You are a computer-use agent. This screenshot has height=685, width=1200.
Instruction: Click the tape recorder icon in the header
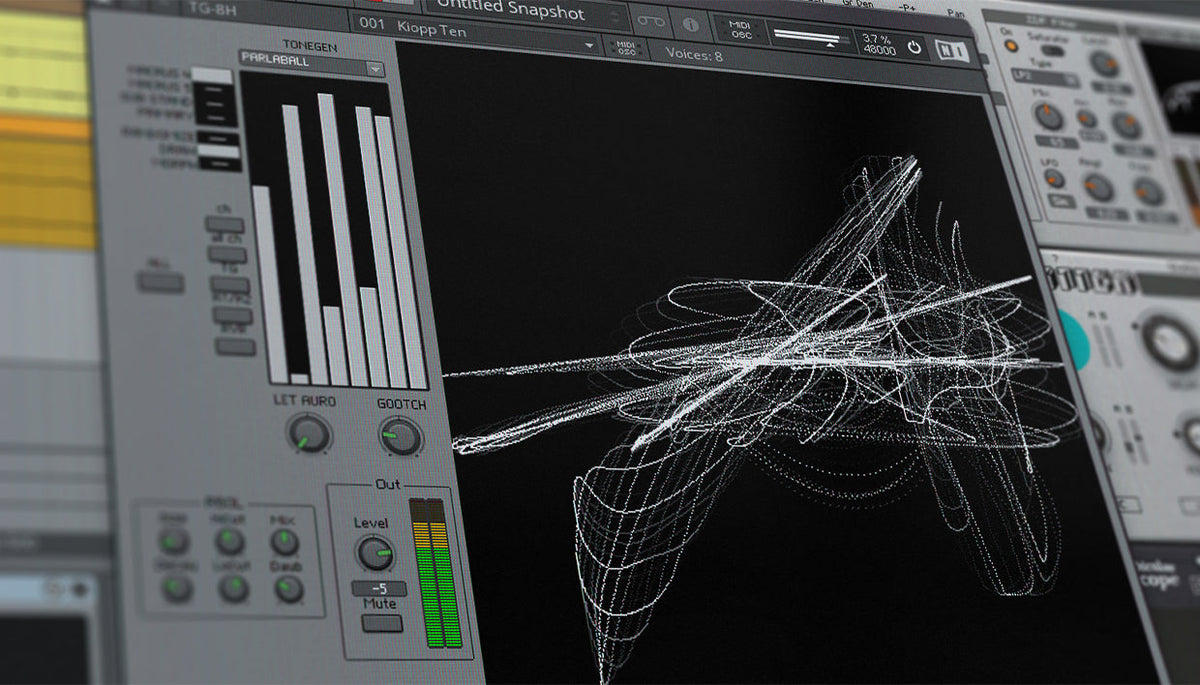[x=652, y=22]
